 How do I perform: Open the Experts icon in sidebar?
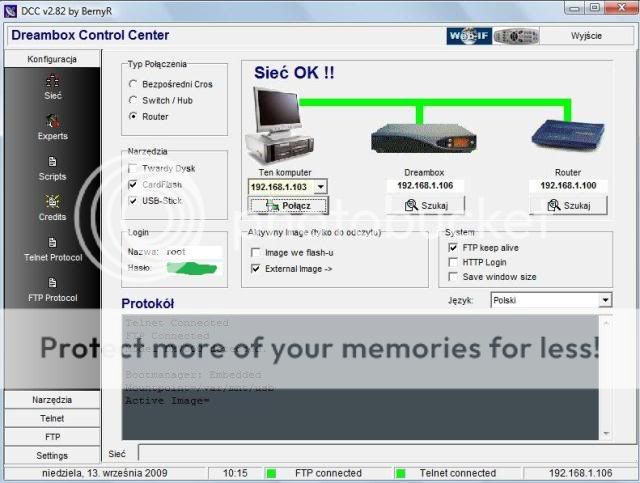(x=52, y=121)
